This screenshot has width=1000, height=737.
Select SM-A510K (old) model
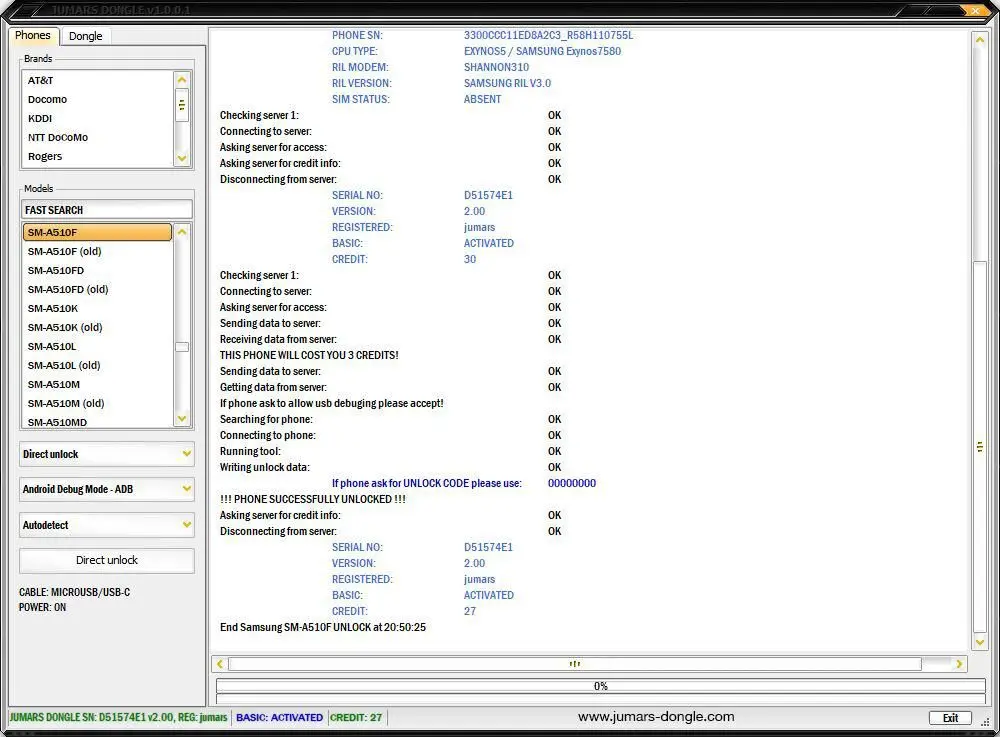[x=65, y=327]
